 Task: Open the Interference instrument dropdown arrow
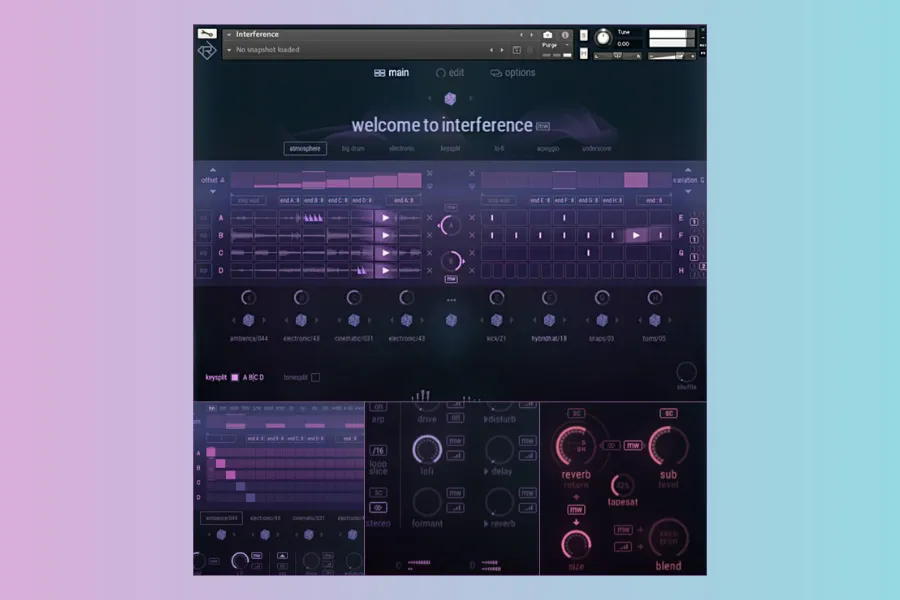tap(229, 35)
